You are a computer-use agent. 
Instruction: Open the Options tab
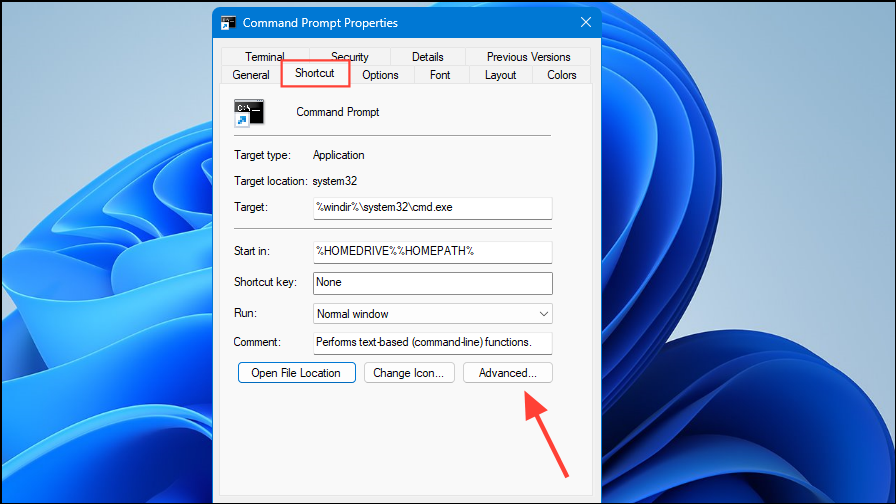380,75
